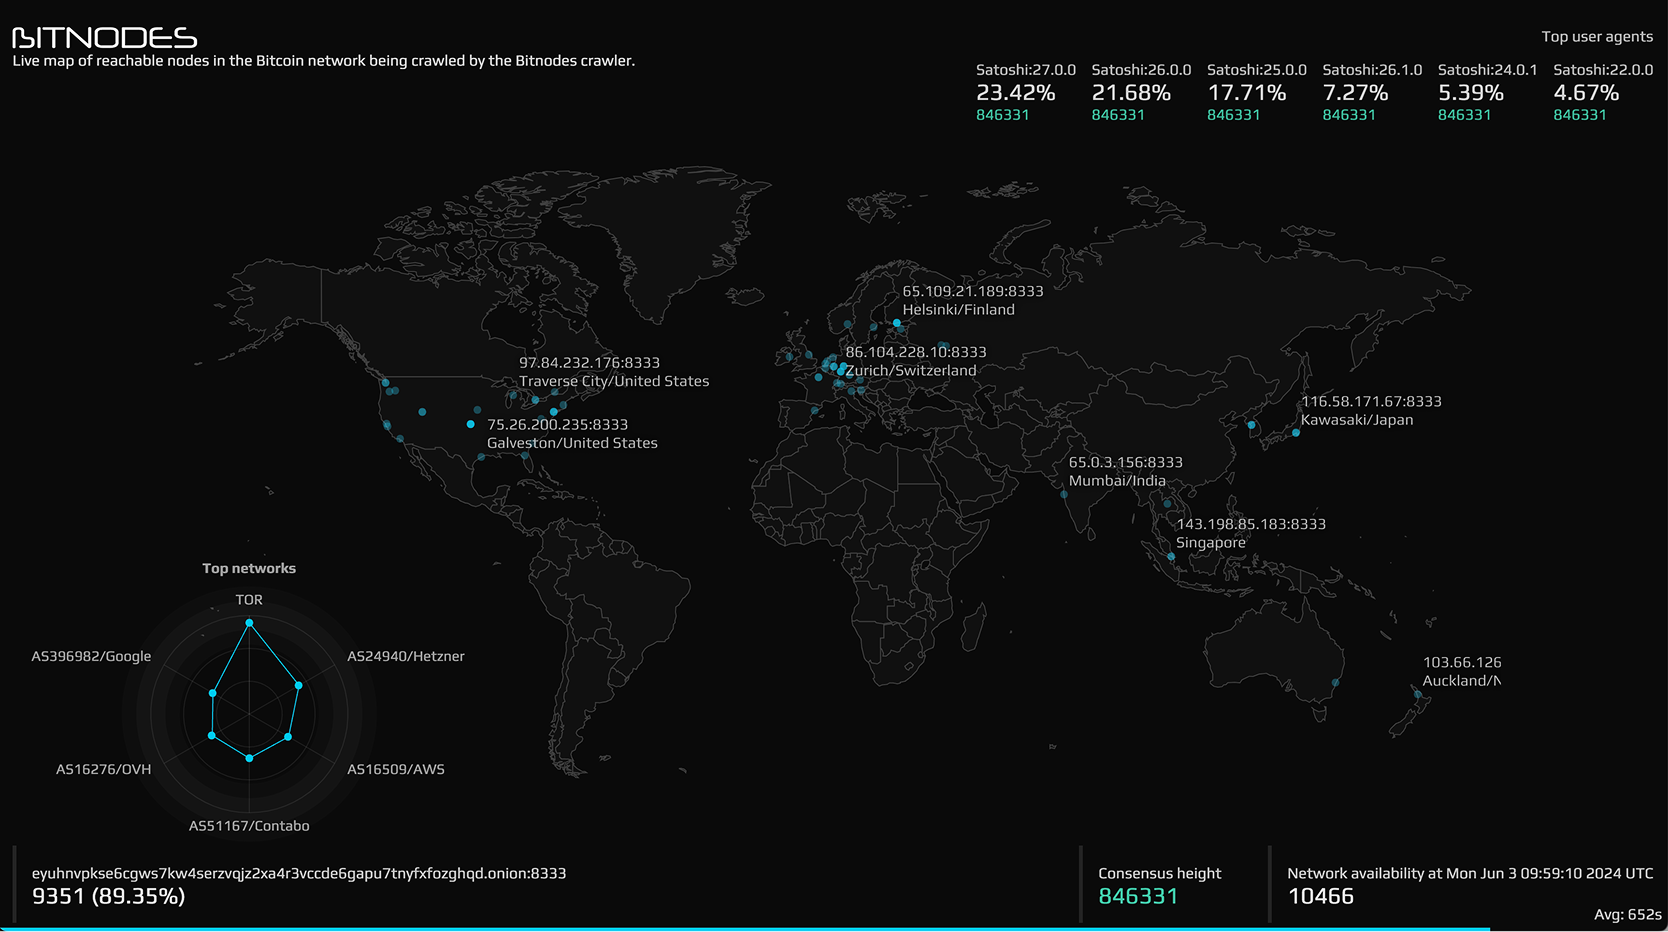1668x932 pixels.
Task: Click the Consensus height label
Action: pyautogui.click(x=1160, y=874)
